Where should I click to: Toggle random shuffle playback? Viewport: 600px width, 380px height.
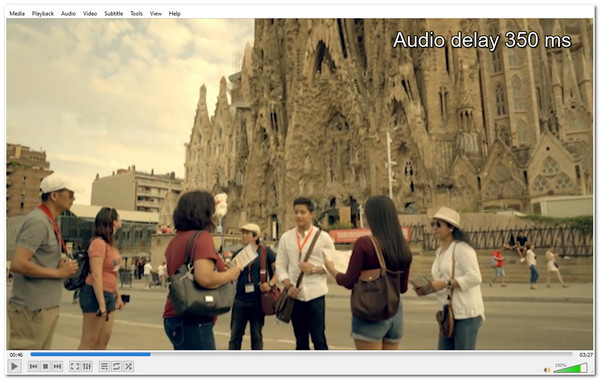tap(129, 366)
